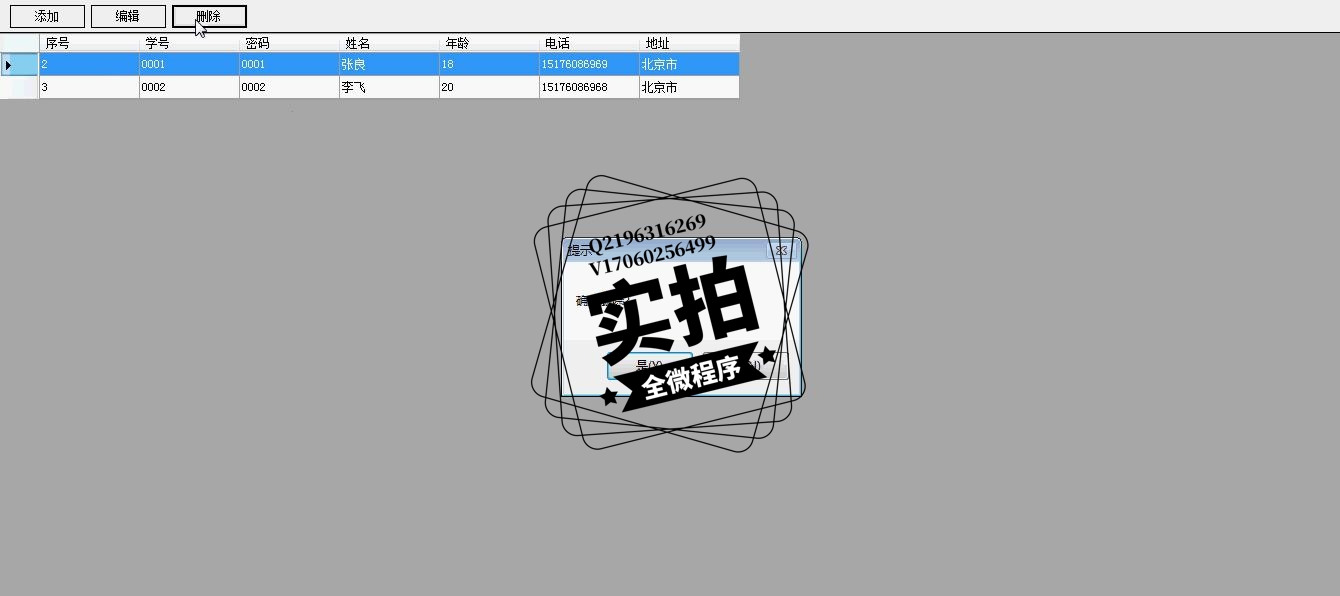Click the 电话 column header

pyautogui.click(x=589, y=43)
